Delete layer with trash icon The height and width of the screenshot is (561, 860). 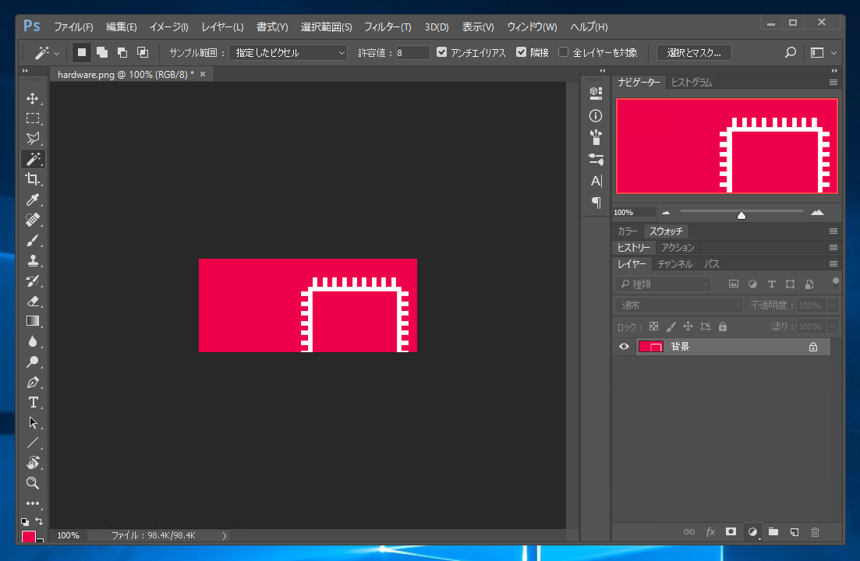815,532
